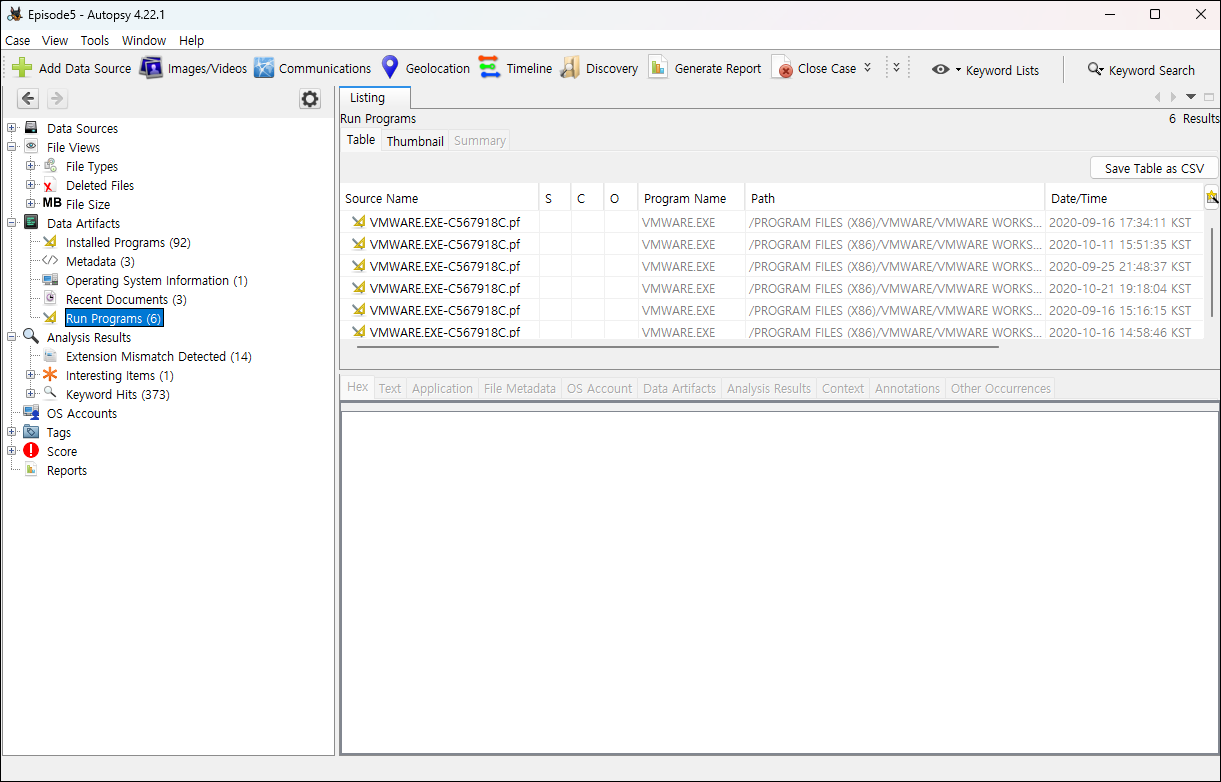
Task: Click the forward arrow in tree panel
Action: (x=57, y=98)
